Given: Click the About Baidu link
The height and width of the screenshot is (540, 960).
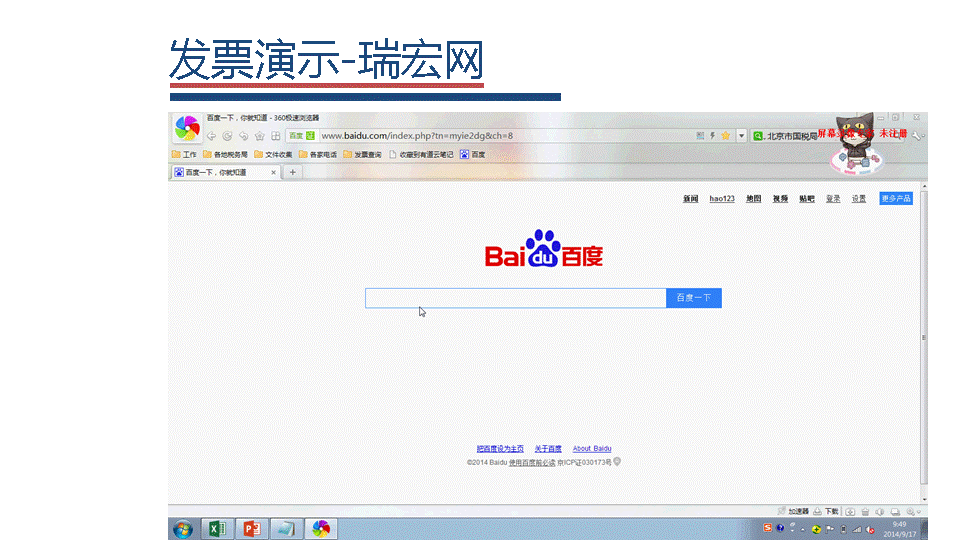Looking at the screenshot, I should coord(592,449).
